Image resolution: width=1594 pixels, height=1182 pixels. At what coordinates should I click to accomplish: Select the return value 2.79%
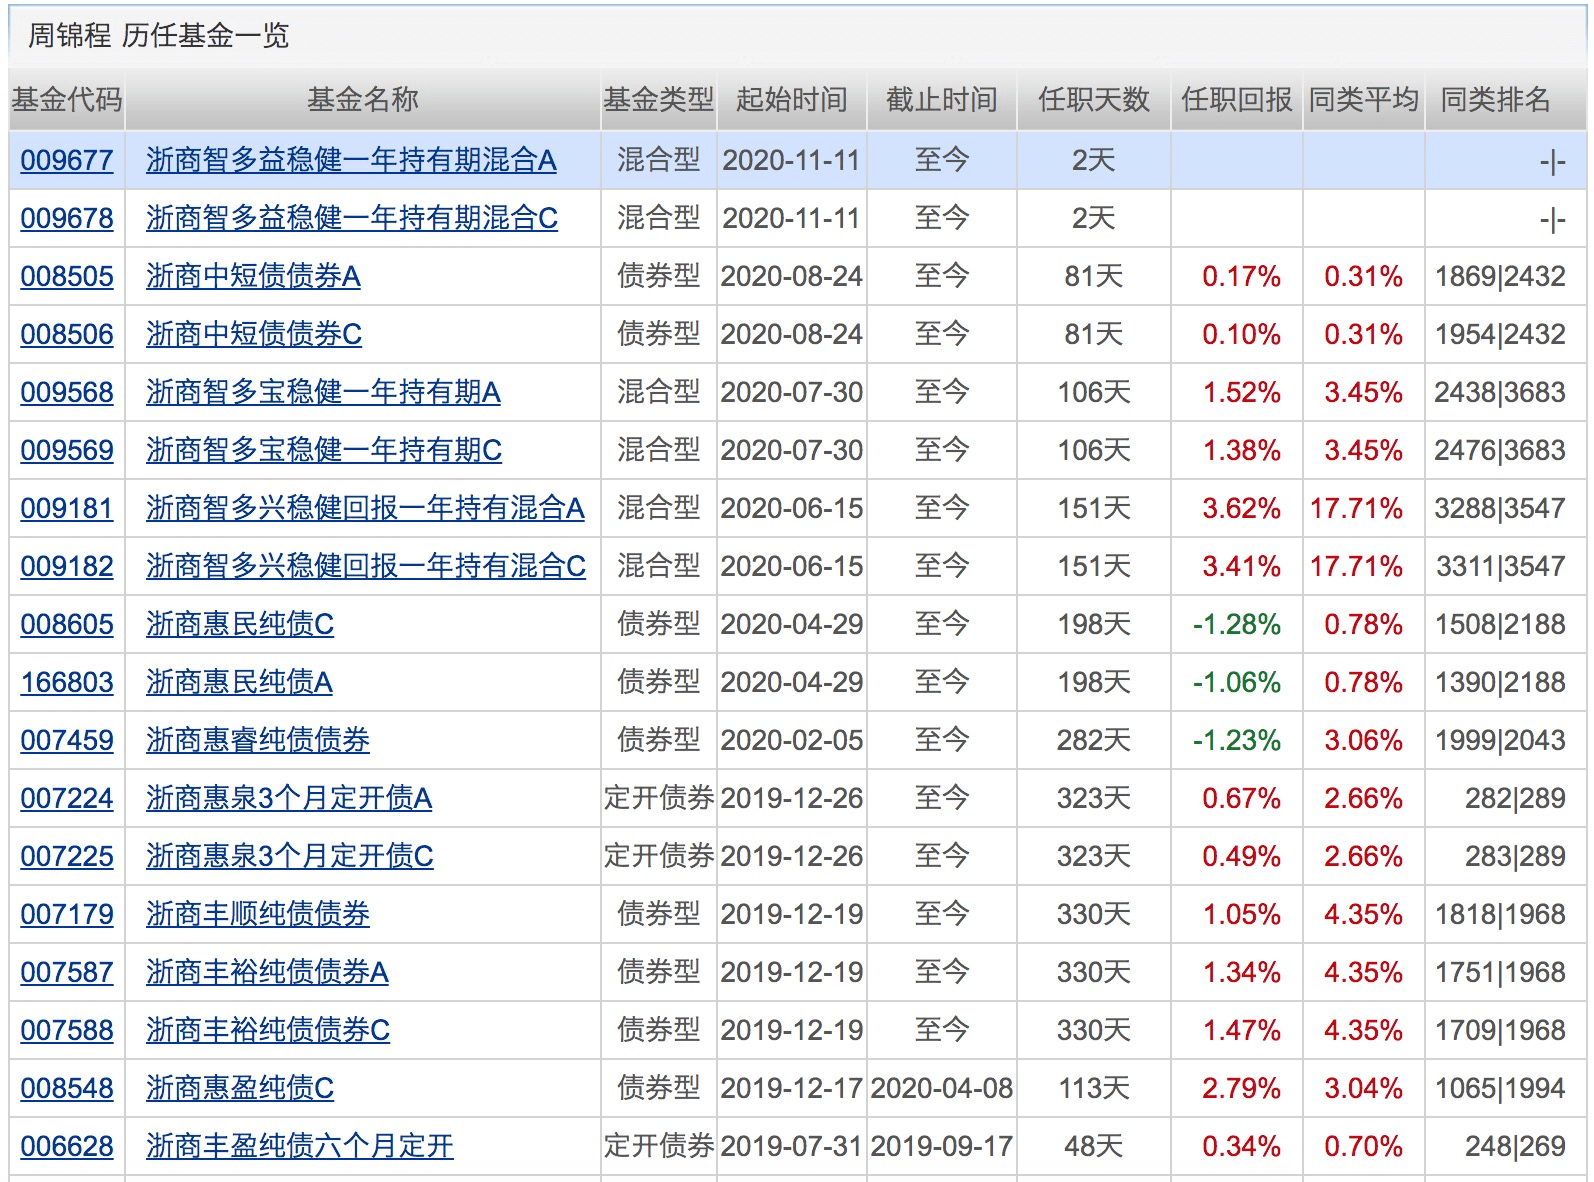click(1241, 1088)
